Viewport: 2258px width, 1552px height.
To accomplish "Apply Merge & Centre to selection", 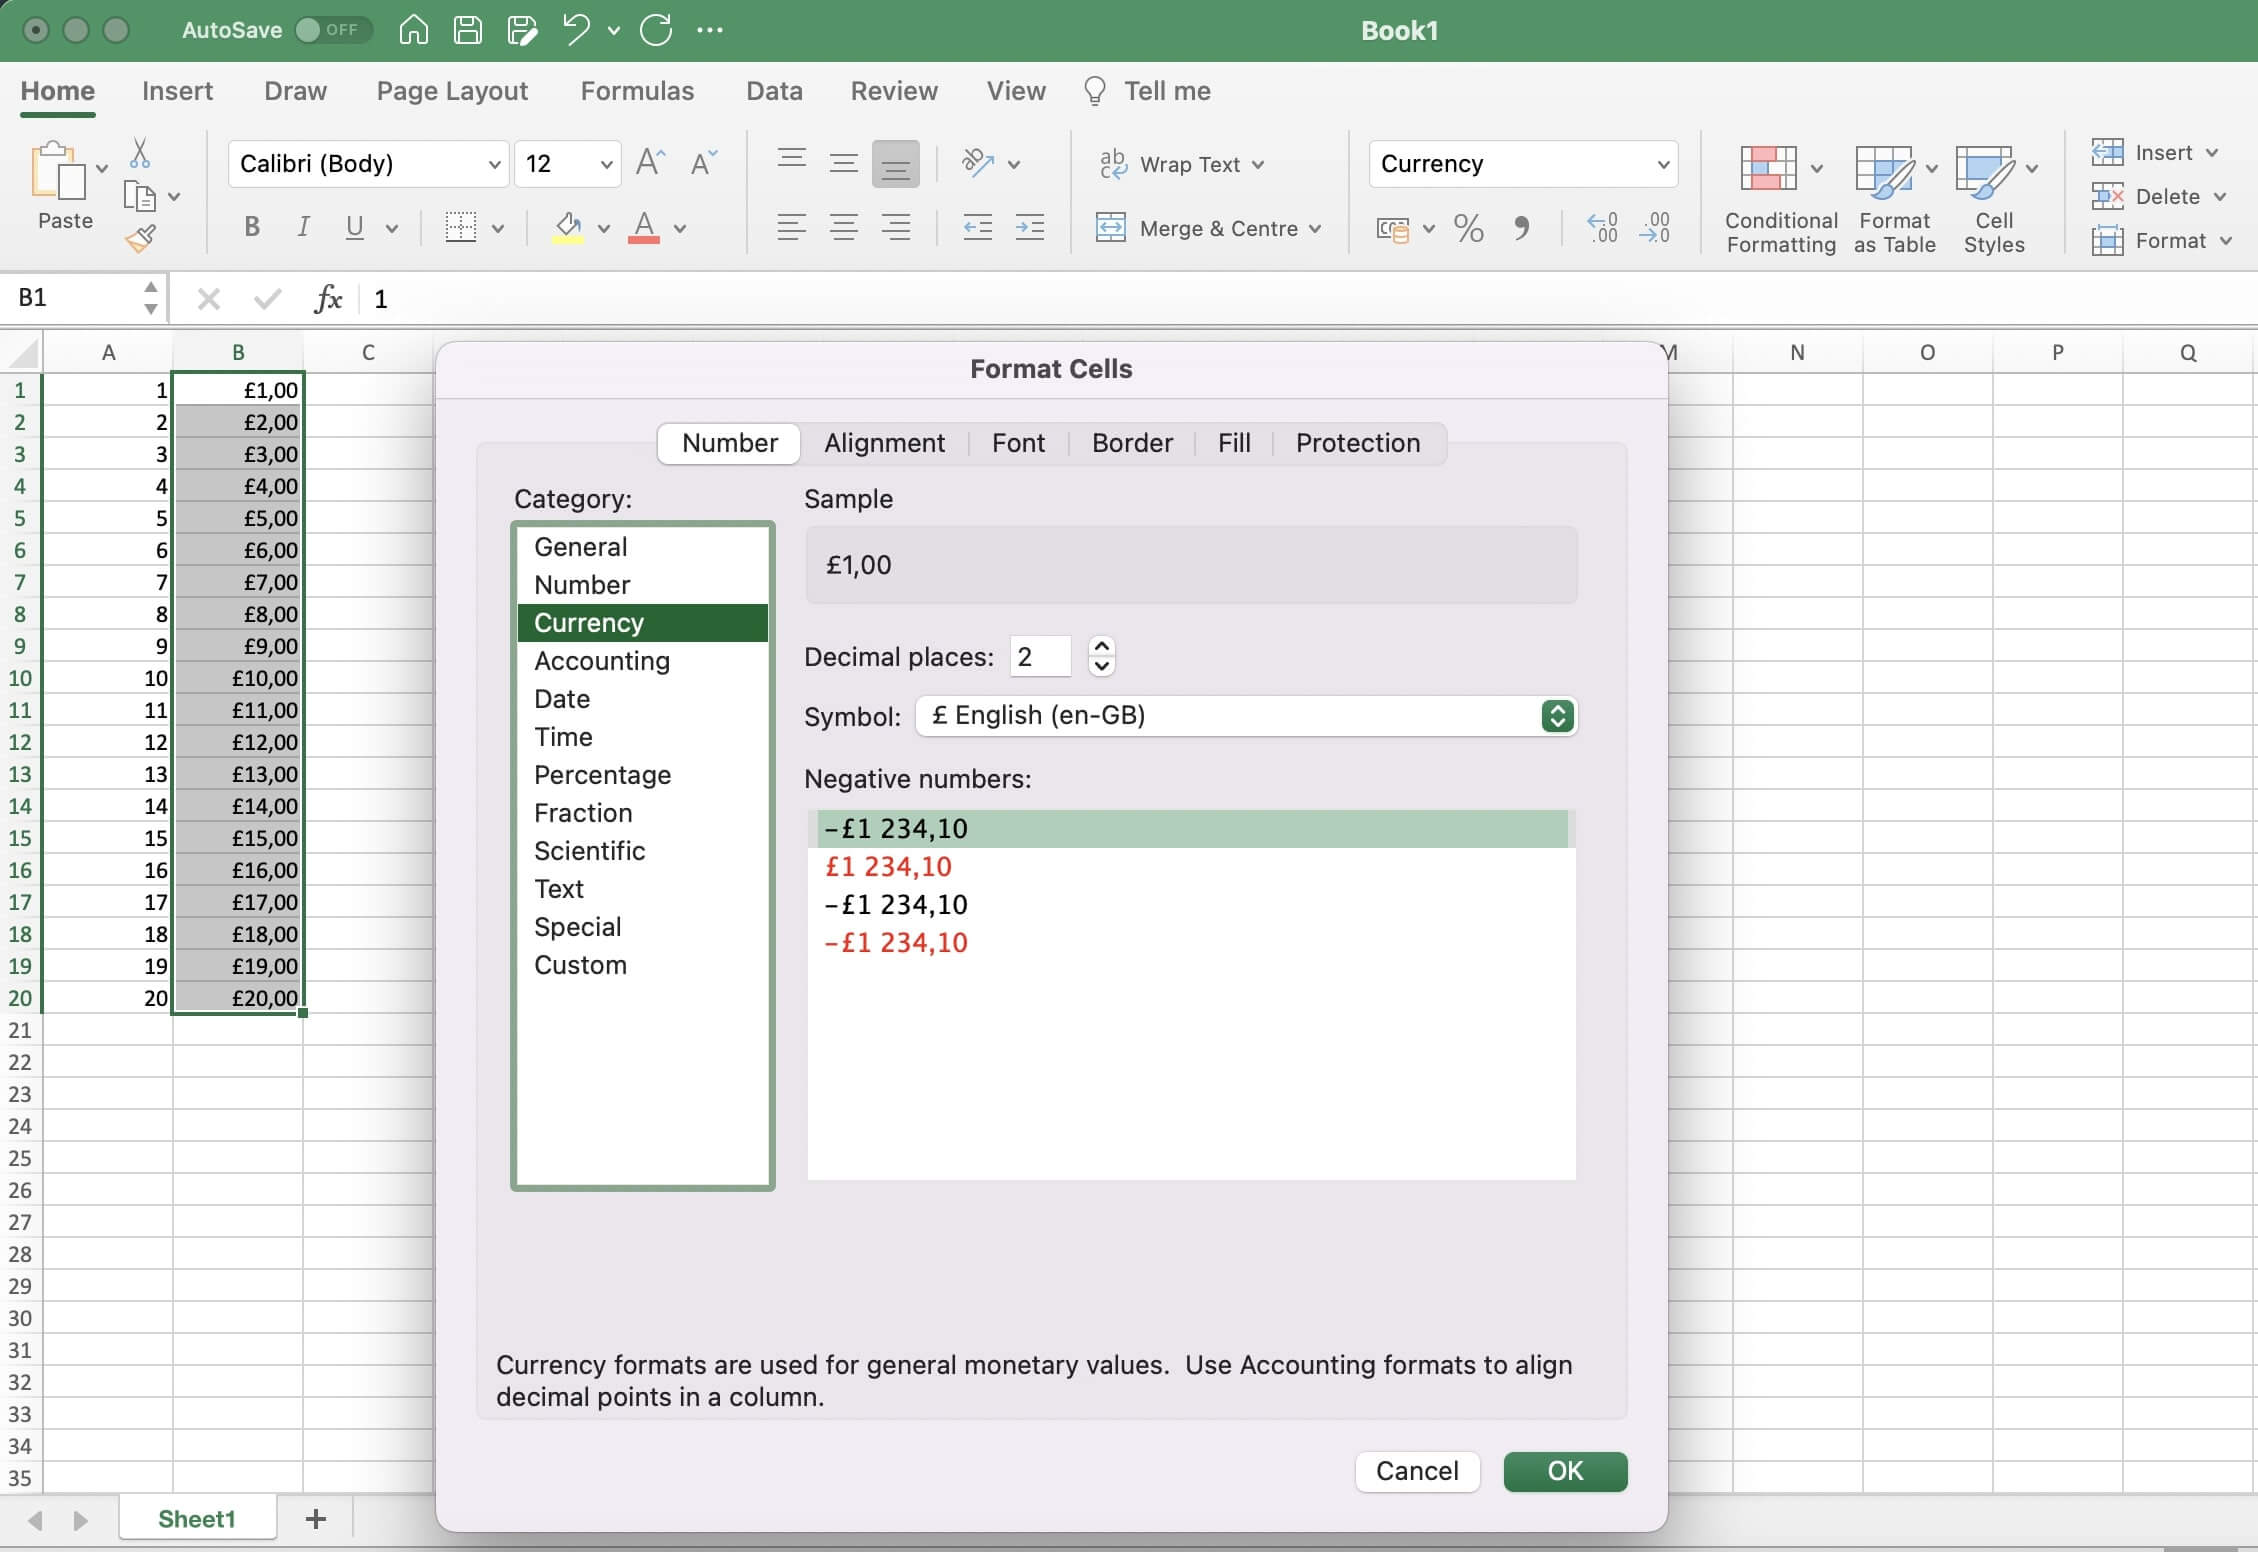I will [x=1209, y=228].
